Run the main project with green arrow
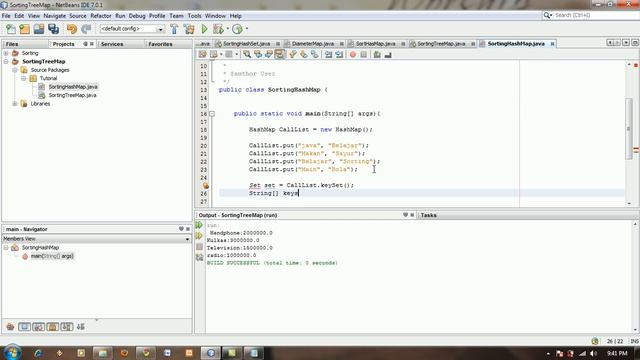This screenshot has width=640, height=360. [204, 29]
